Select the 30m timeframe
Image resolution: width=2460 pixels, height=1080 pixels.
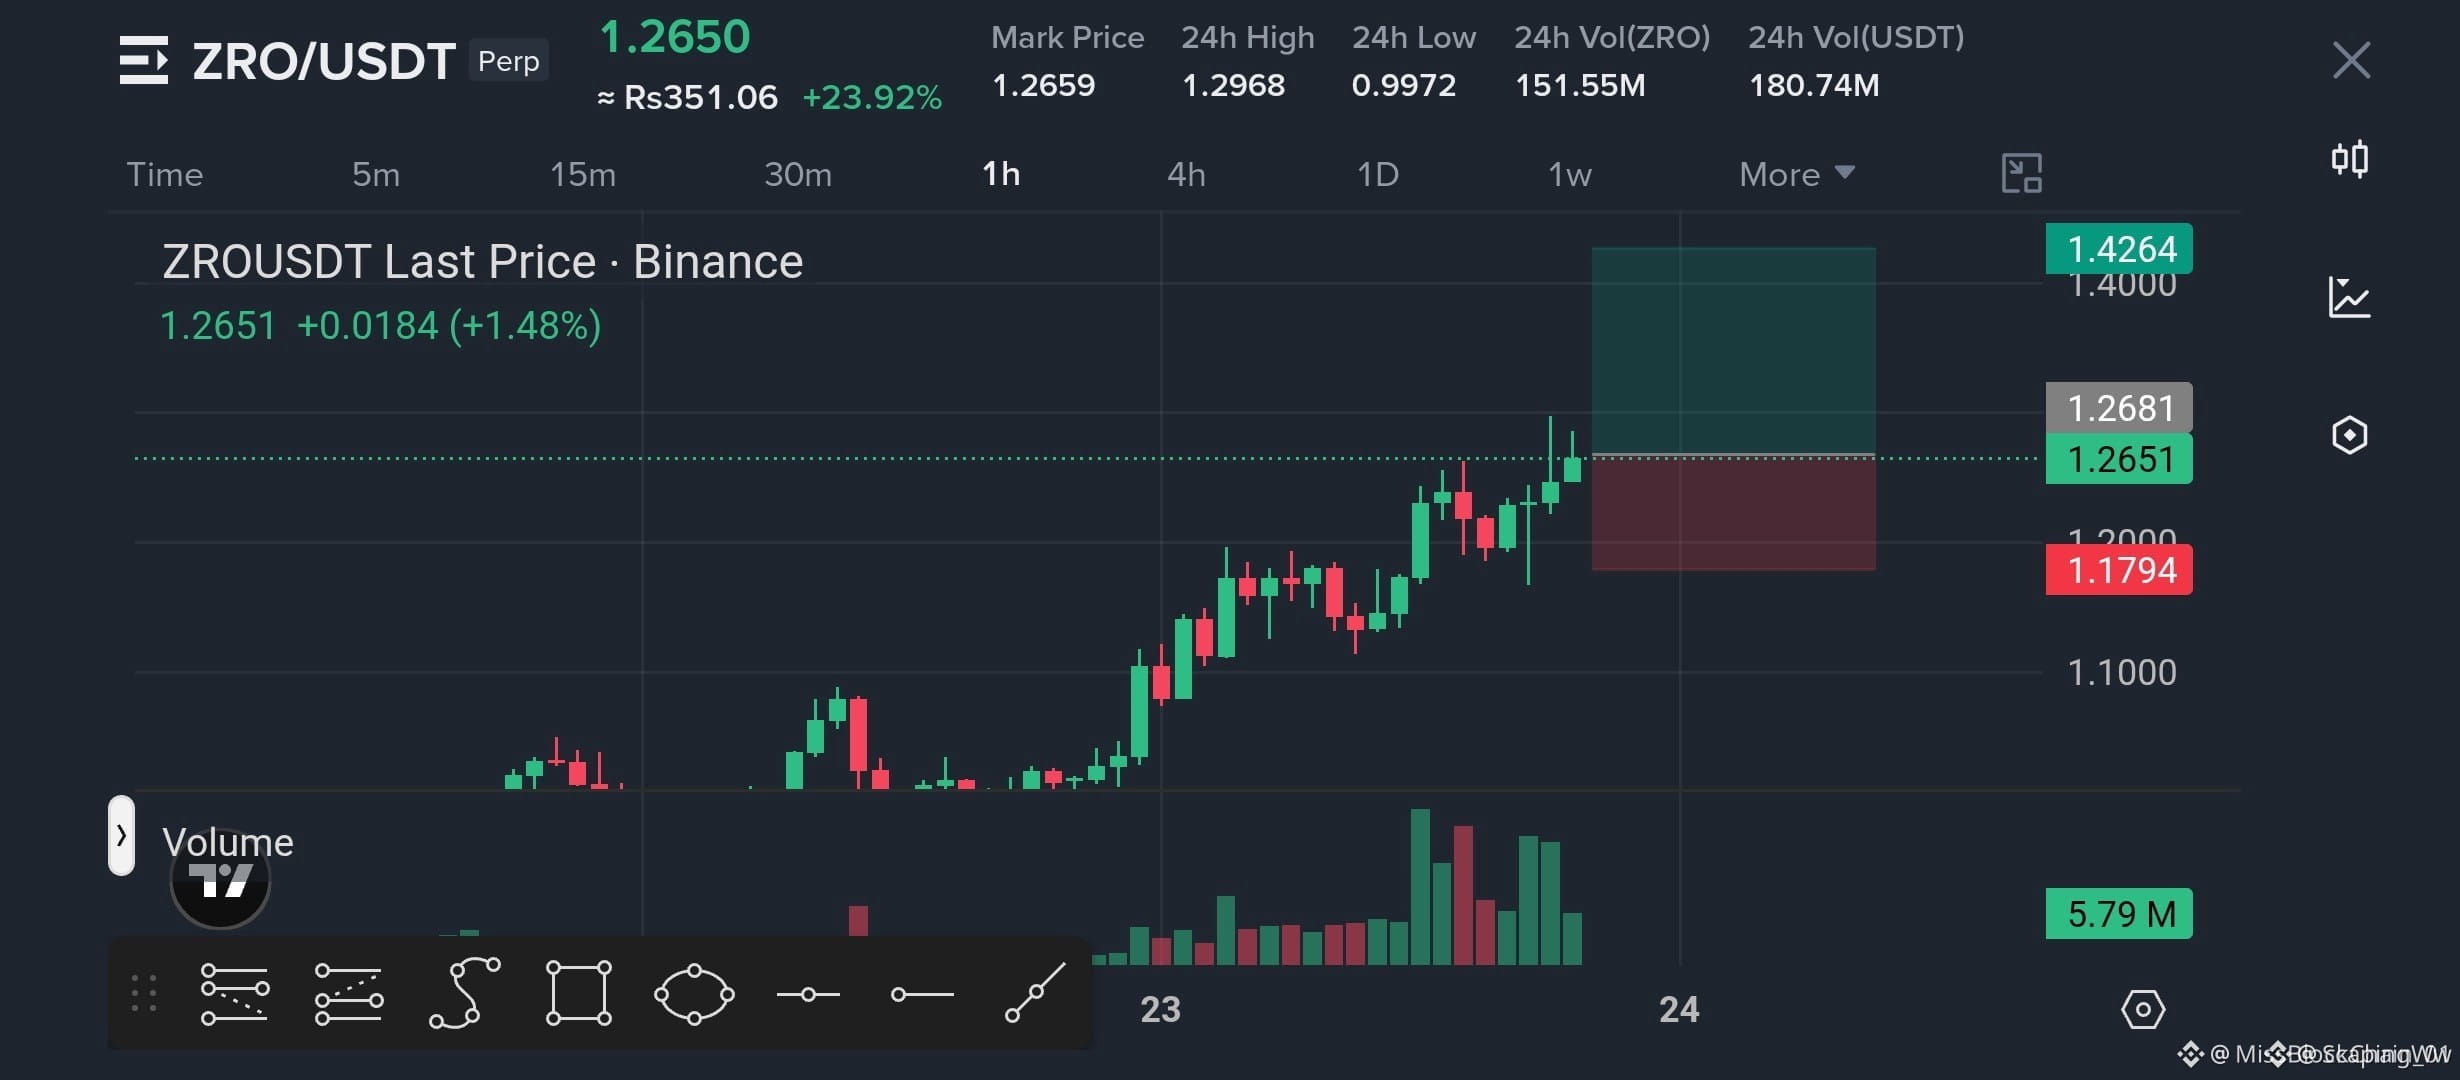(798, 174)
